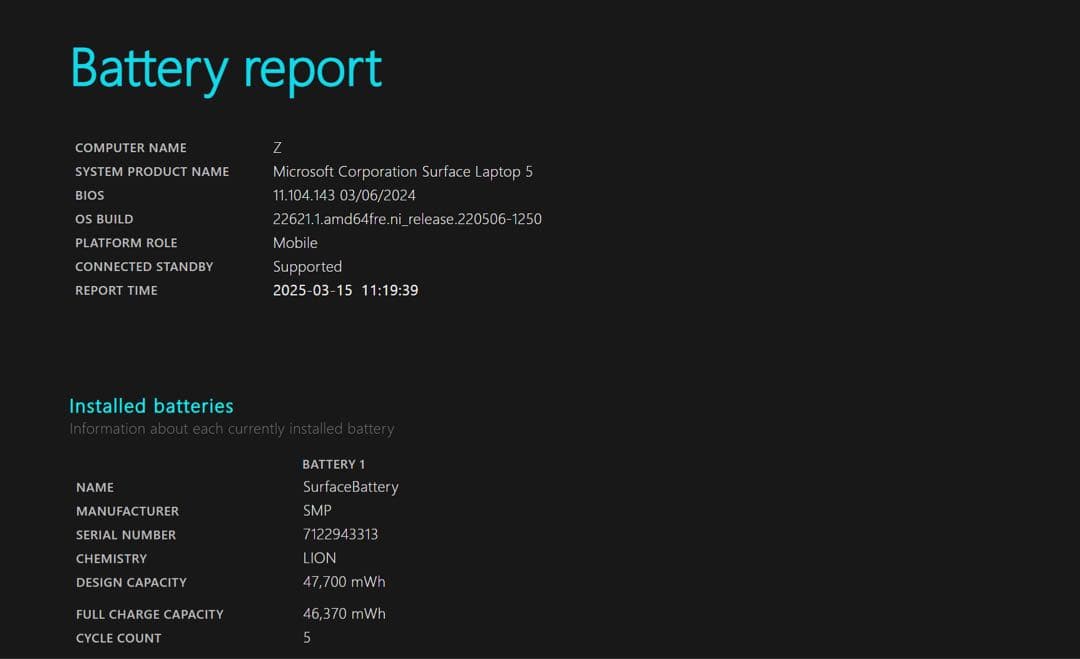Image resolution: width=1080 pixels, height=659 pixels.
Task: Select the COMPUTER NAME label
Action: pyautogui.click(x=130, y=147)
